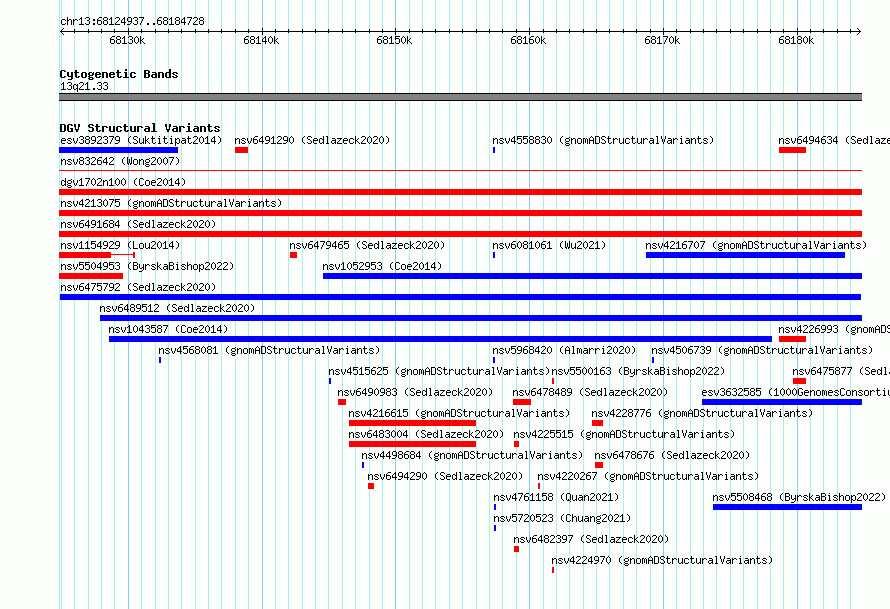Click the nsv6494290 (Sedlazeck2020) label
This screenshot has height=609, width=890.
point(445,476)
